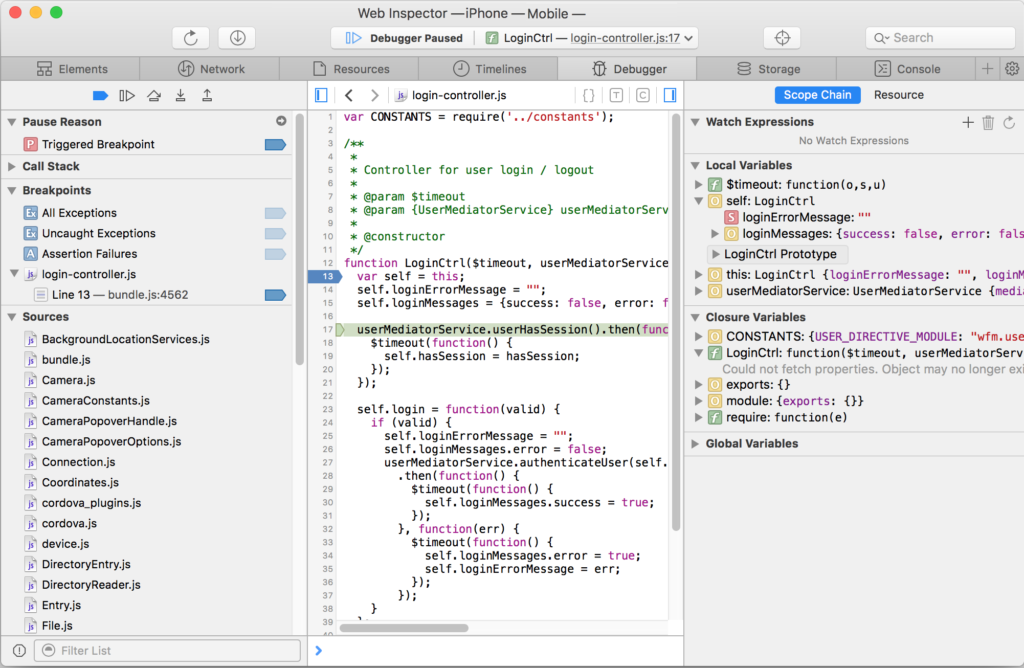Activate the element selection crosshair icon
The image size is (1024, 668).
click(782, 38)
